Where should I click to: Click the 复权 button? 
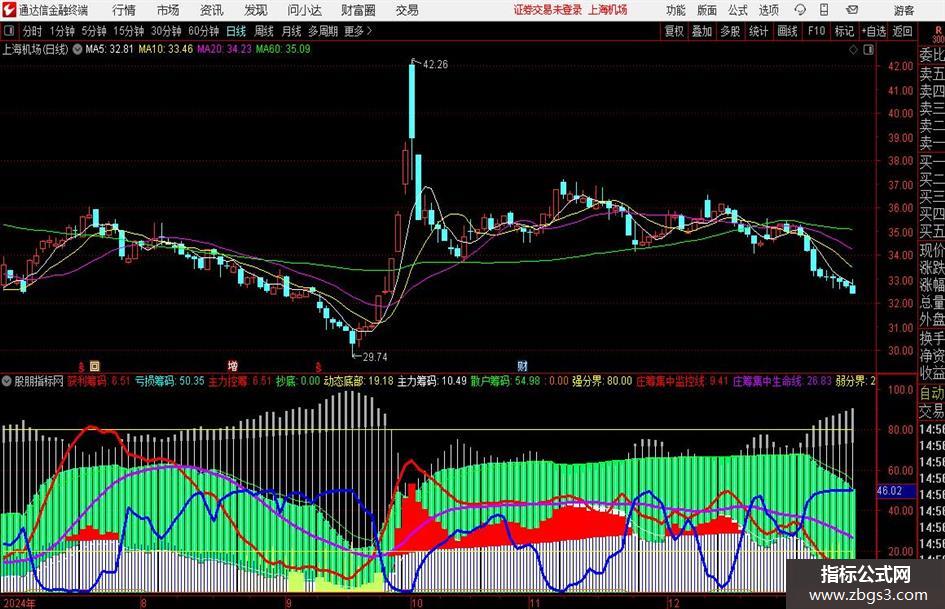(x=674, y=31)
